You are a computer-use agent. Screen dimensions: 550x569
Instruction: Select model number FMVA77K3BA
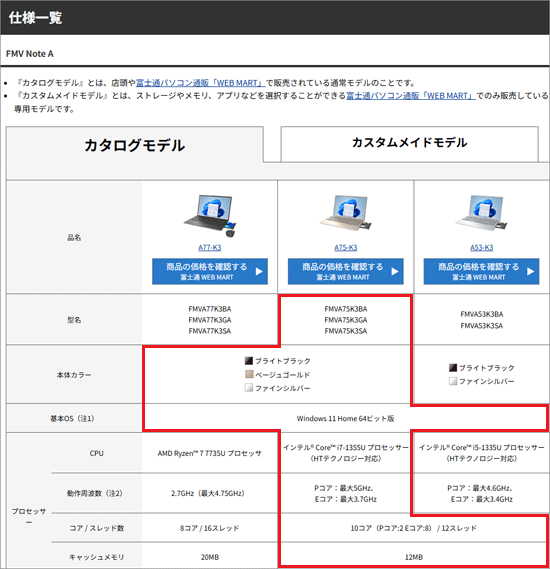210,309
